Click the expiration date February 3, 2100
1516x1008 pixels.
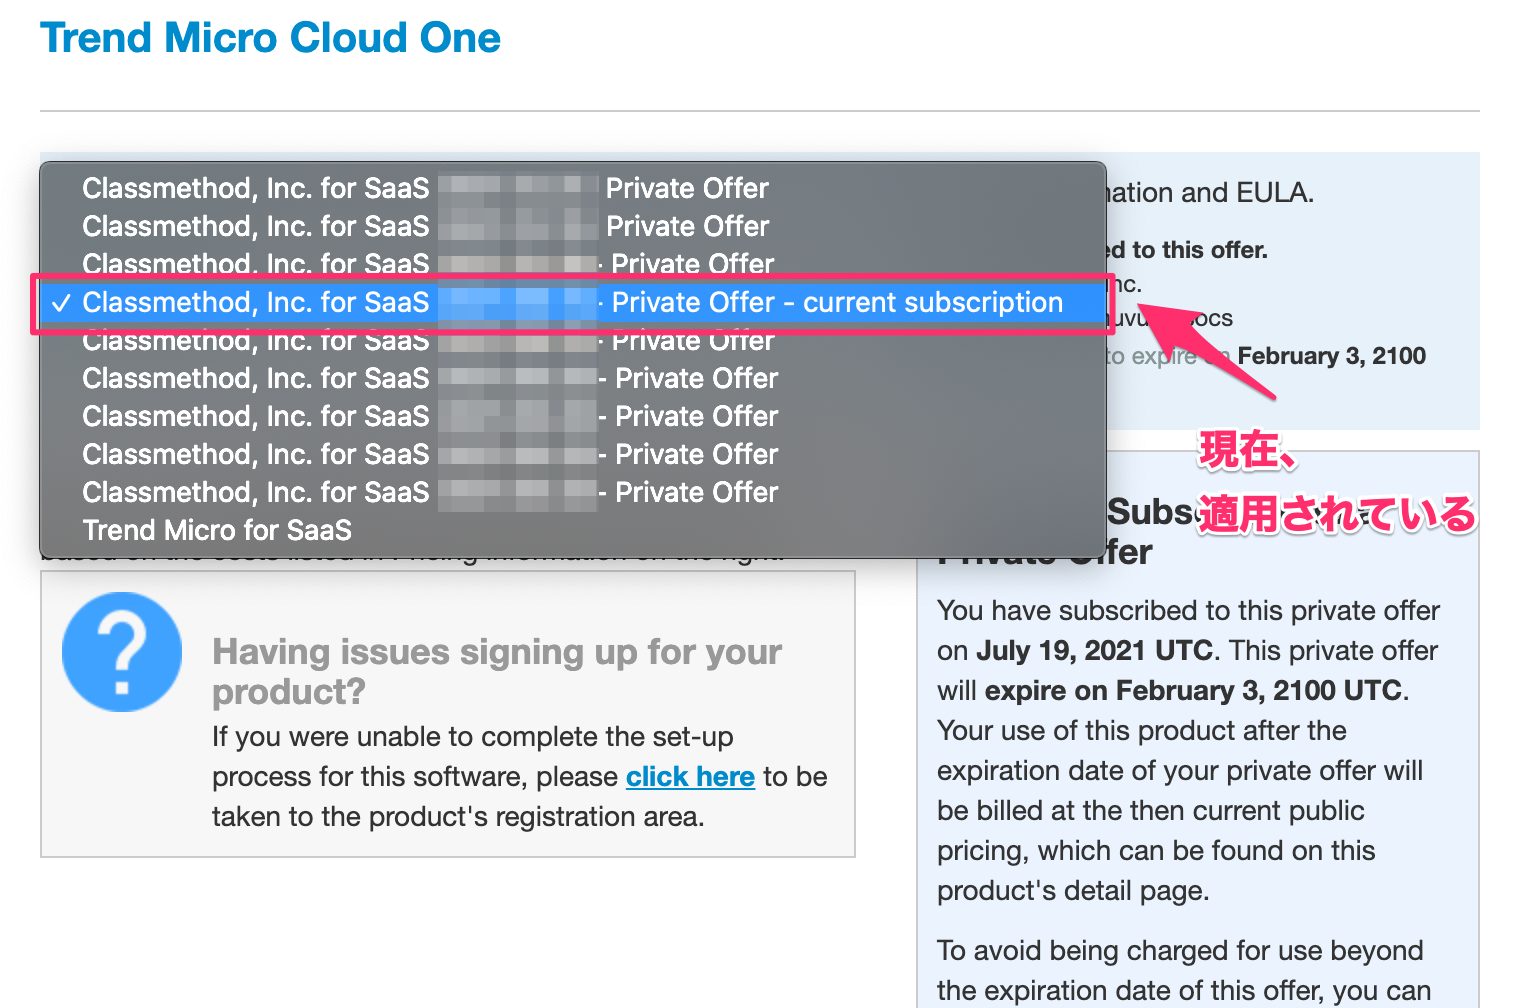(x=1333, y=356)
